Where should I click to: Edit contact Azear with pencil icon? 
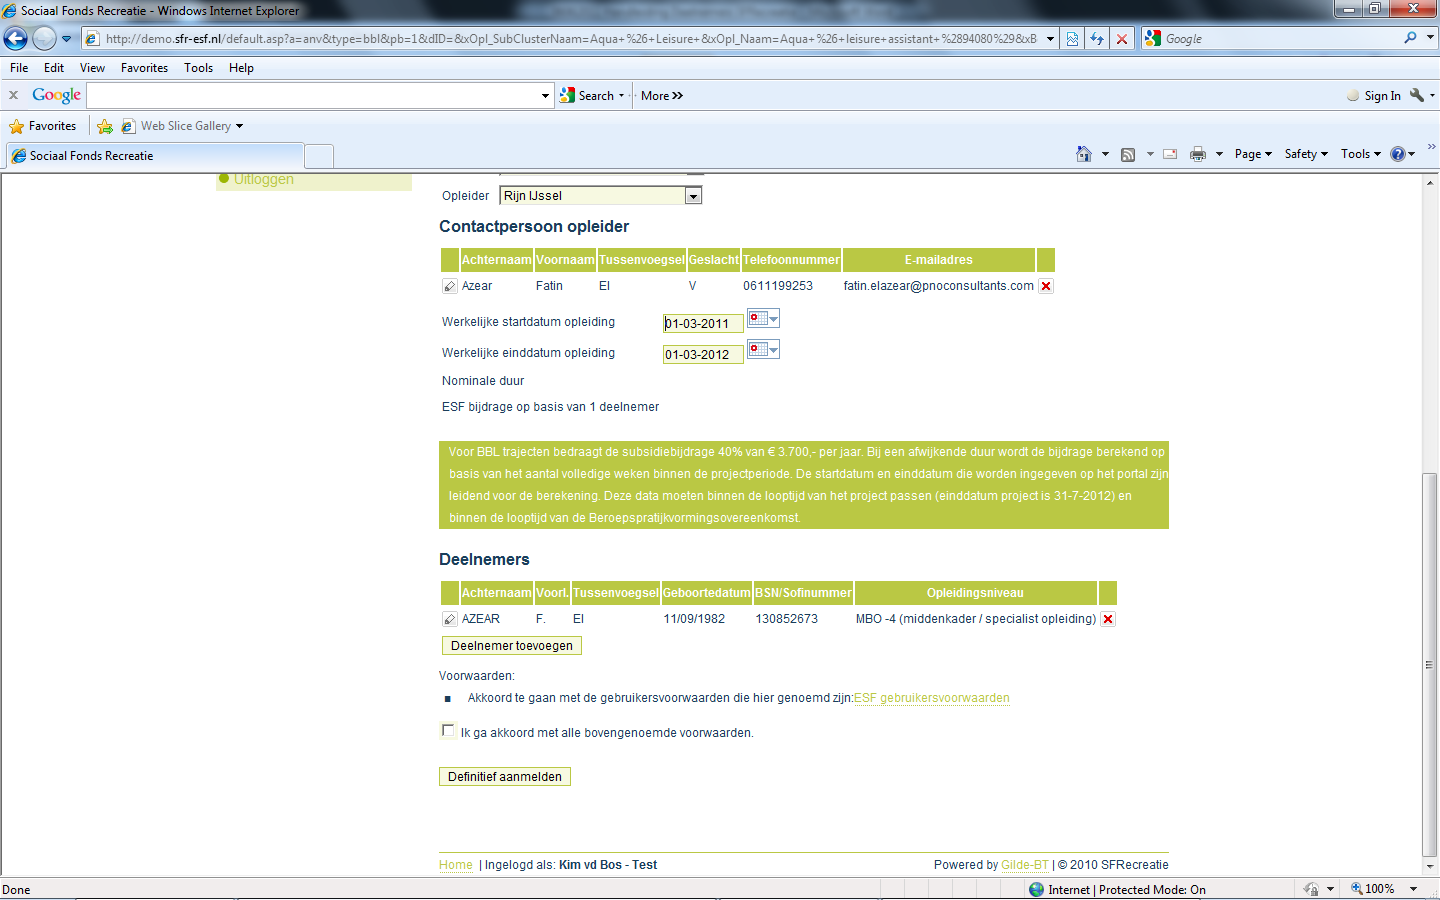450,286
